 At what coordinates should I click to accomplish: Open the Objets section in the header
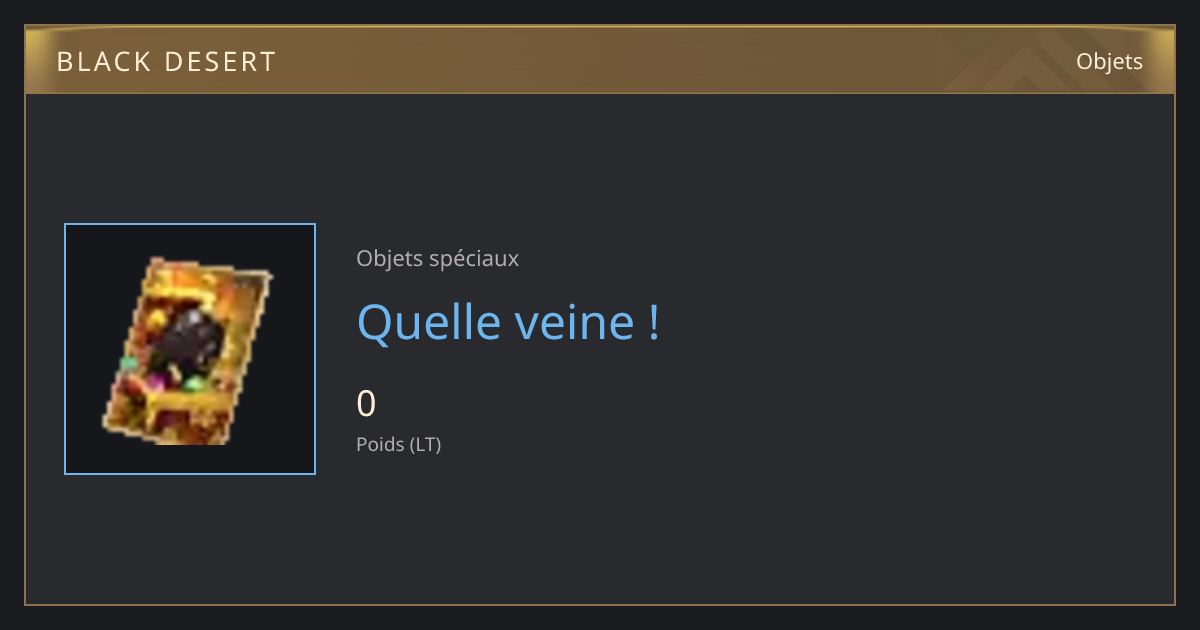point(1109,61)
